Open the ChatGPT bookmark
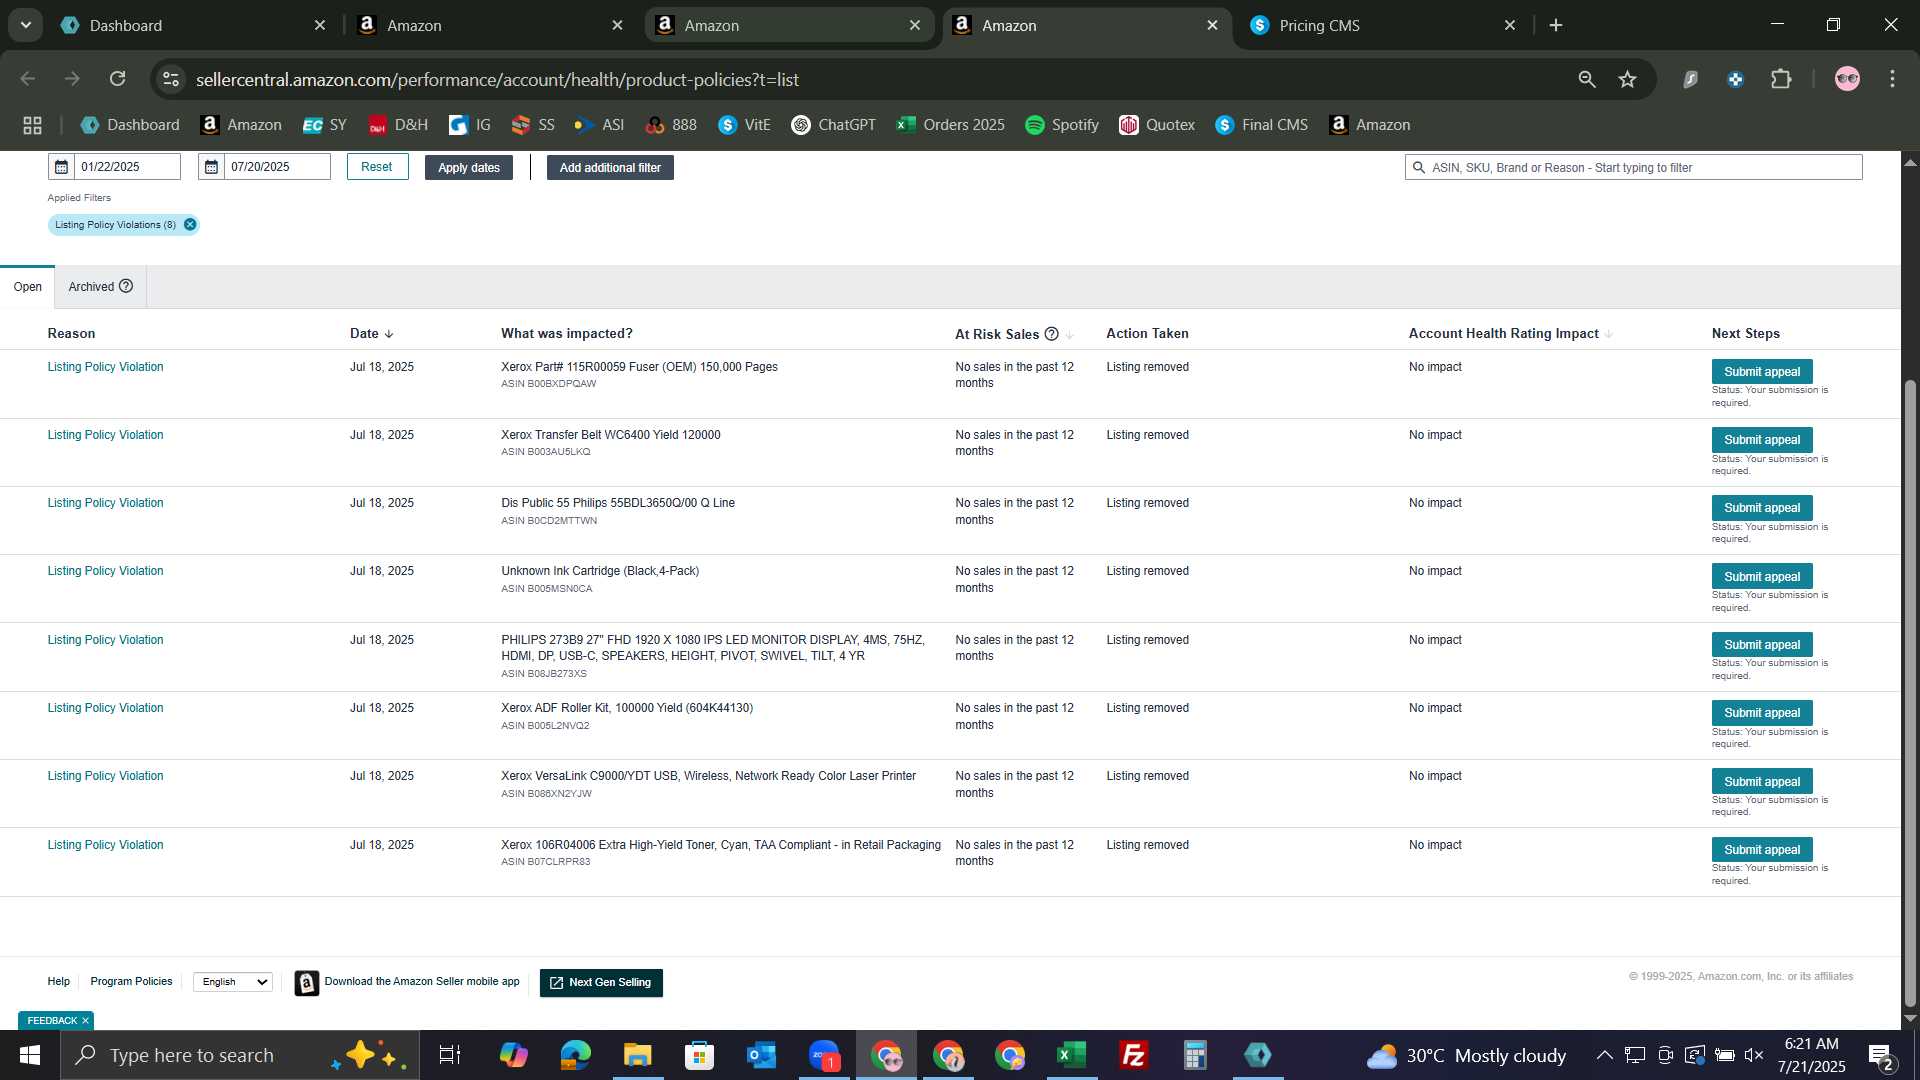 (833, 125)
